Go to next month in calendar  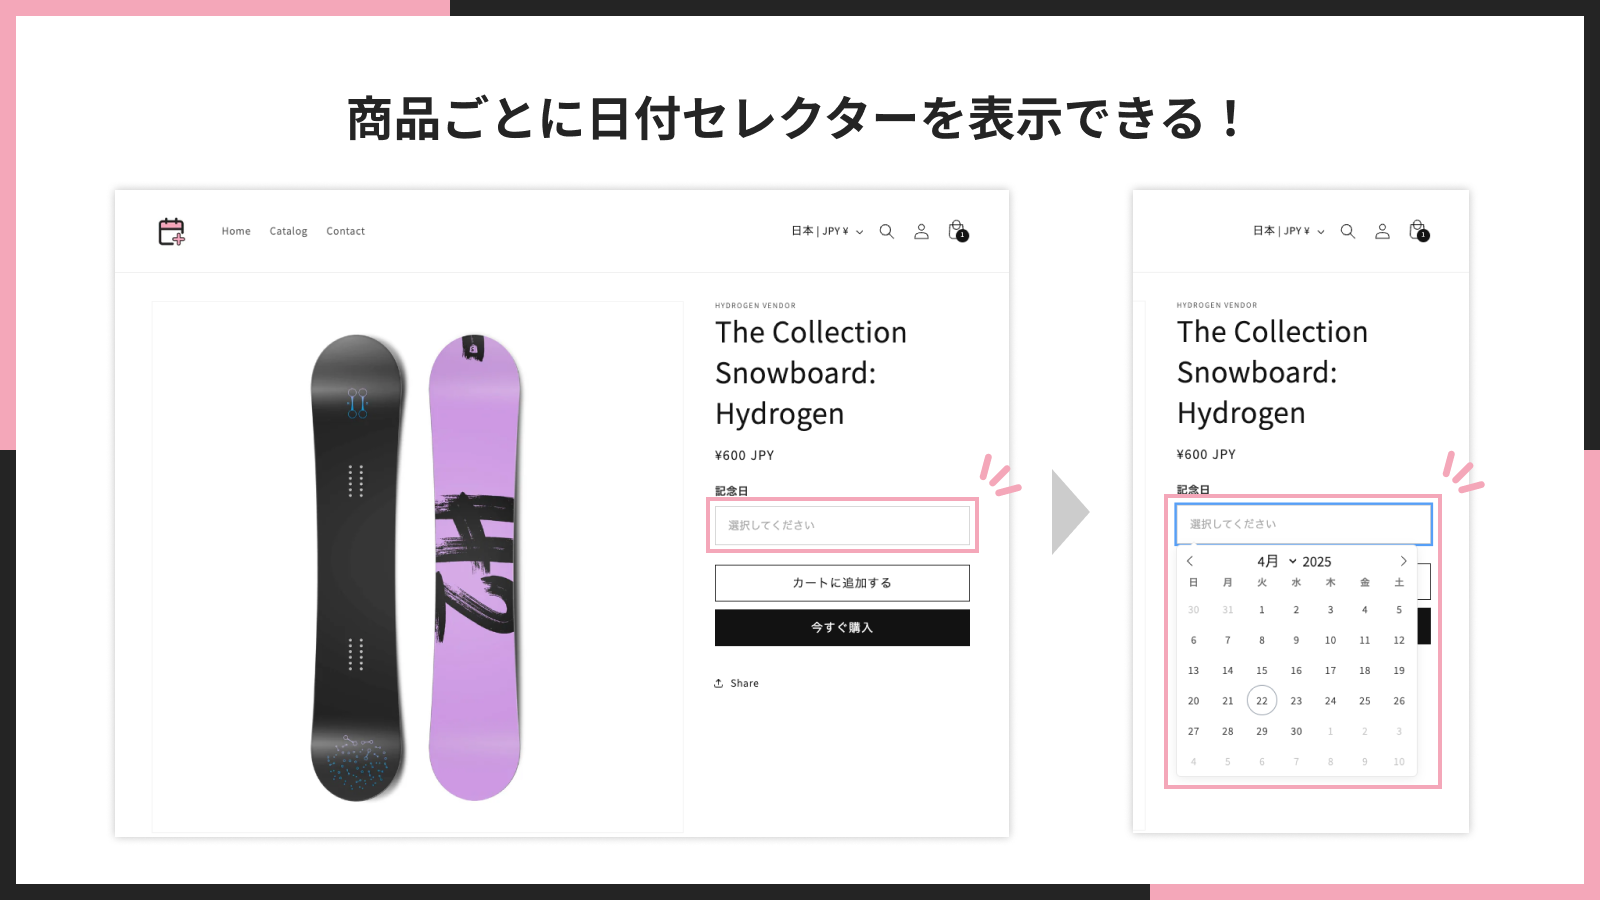pos(1403,561)
